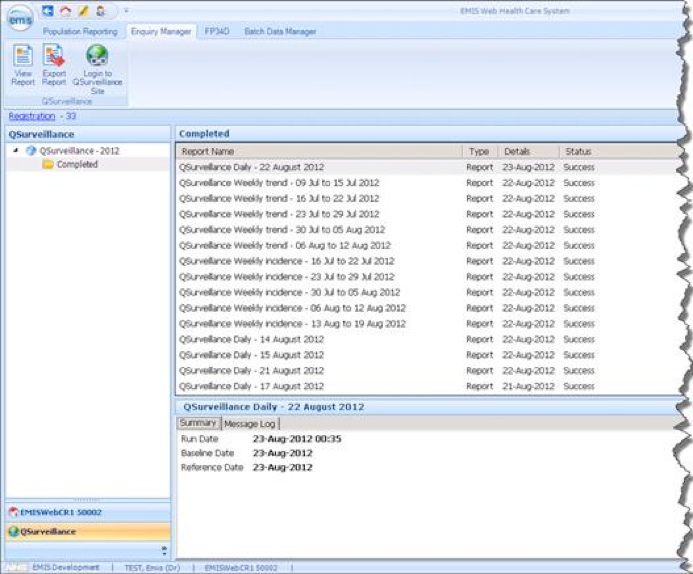693x574 pixels.
Task: Select the Completed folder in tree
Action: pos(77,164)
